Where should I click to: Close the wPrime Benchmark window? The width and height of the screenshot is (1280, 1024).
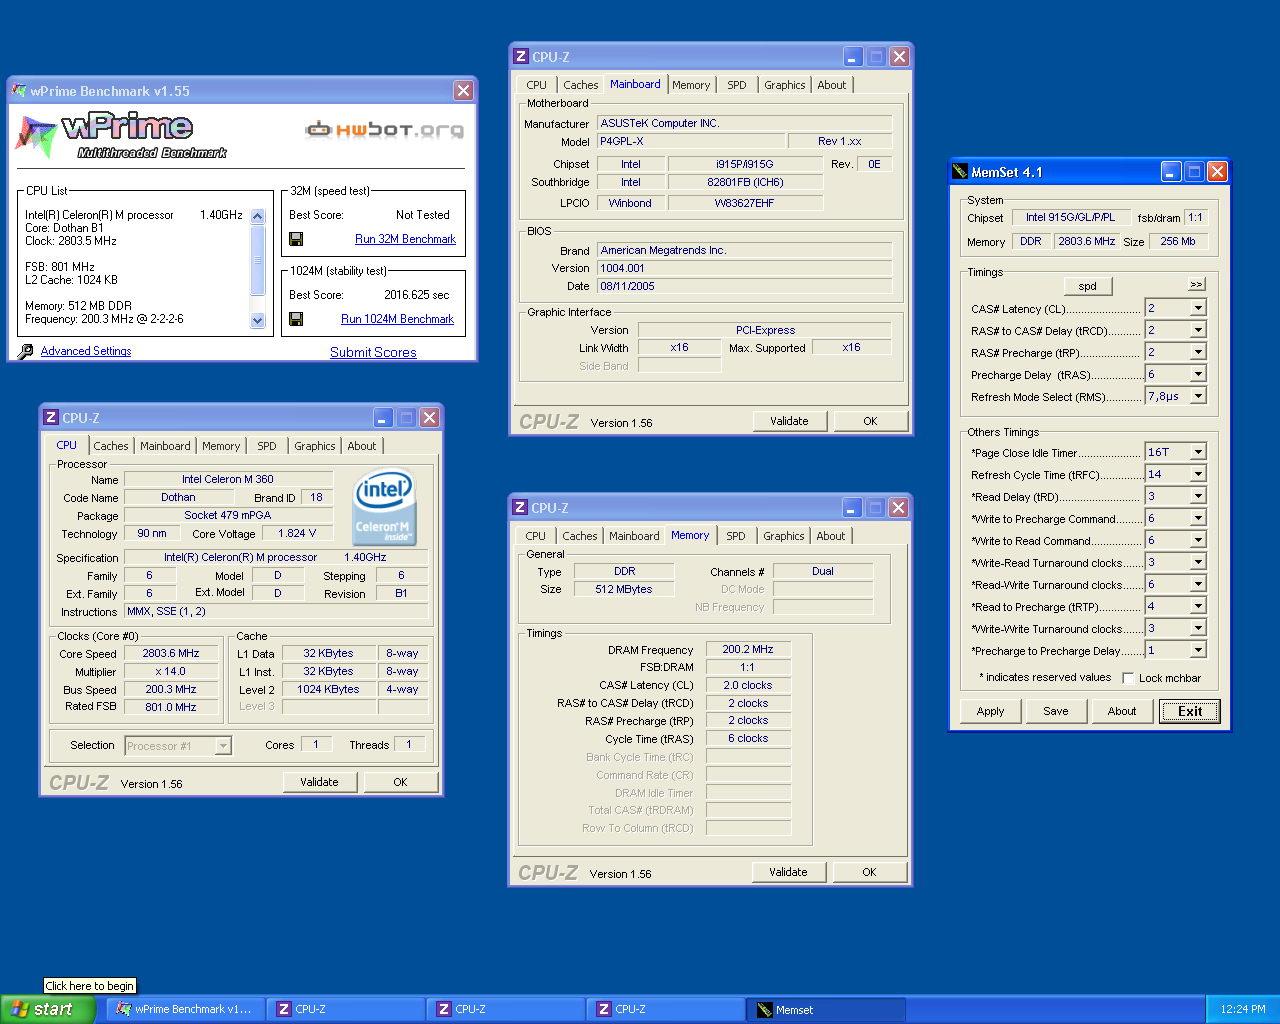point(463,91)
